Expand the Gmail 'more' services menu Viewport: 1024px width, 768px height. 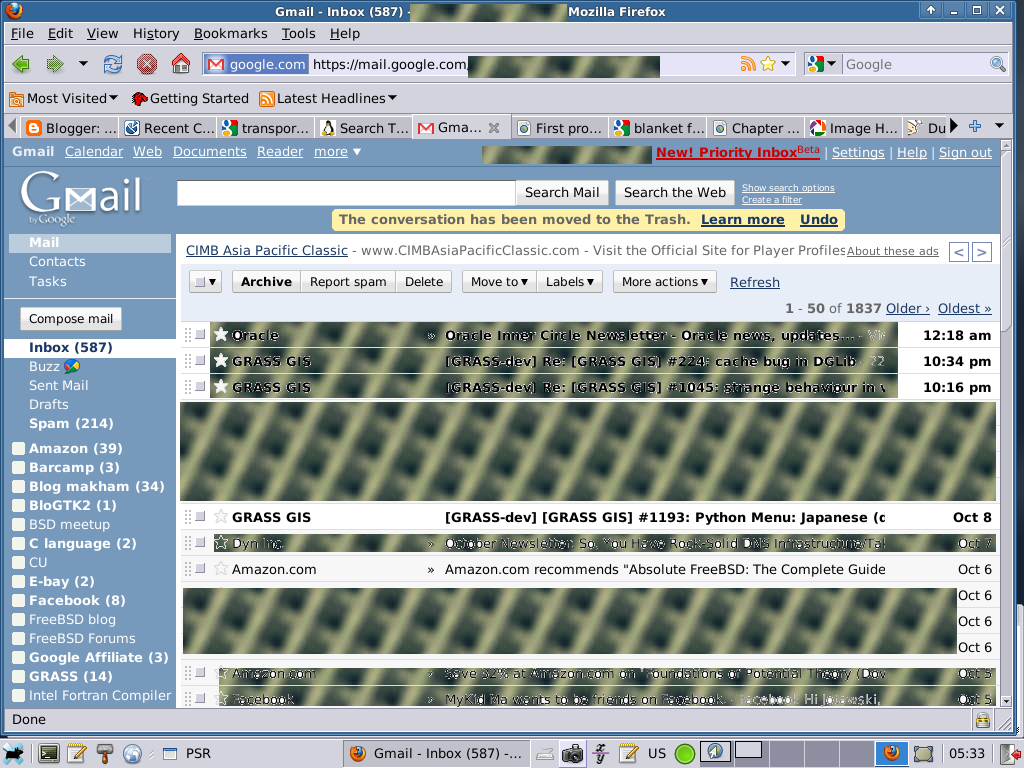[x=337, y=152]
